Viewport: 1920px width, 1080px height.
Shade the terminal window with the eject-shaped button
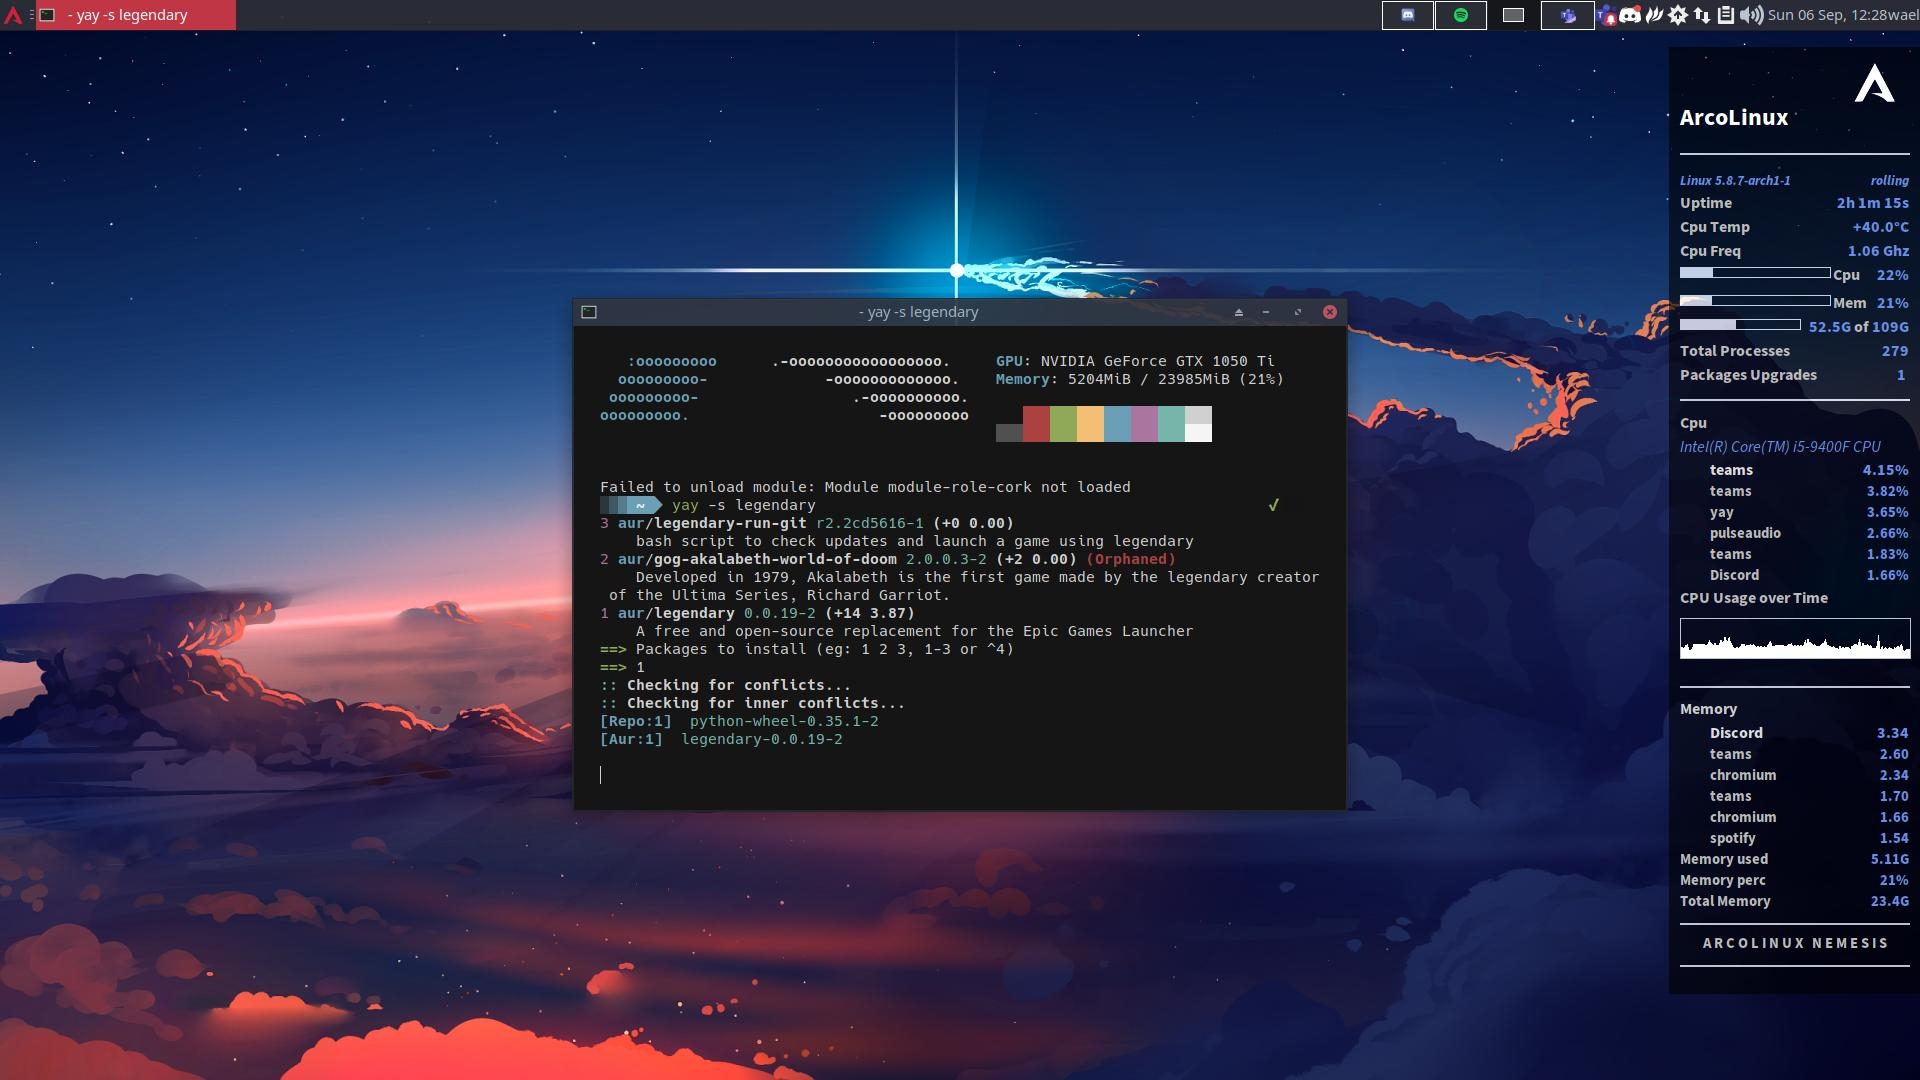1239,312
